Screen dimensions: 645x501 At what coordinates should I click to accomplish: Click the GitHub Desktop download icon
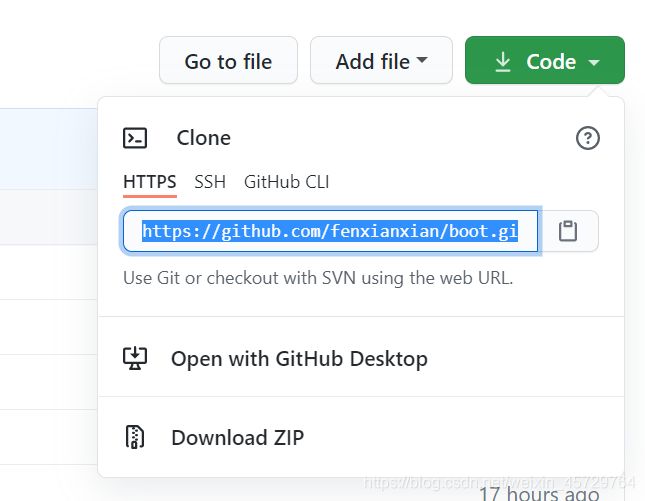[135, 358]
